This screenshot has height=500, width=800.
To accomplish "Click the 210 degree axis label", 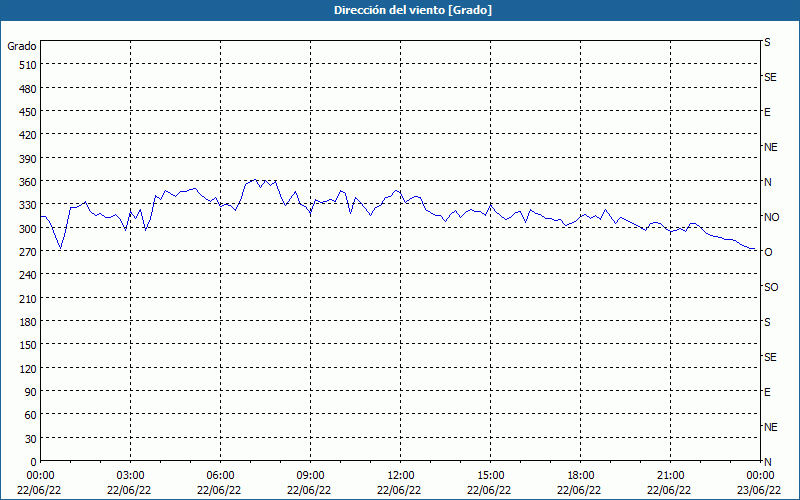I will pyautogui.click(x=28, y=298).
